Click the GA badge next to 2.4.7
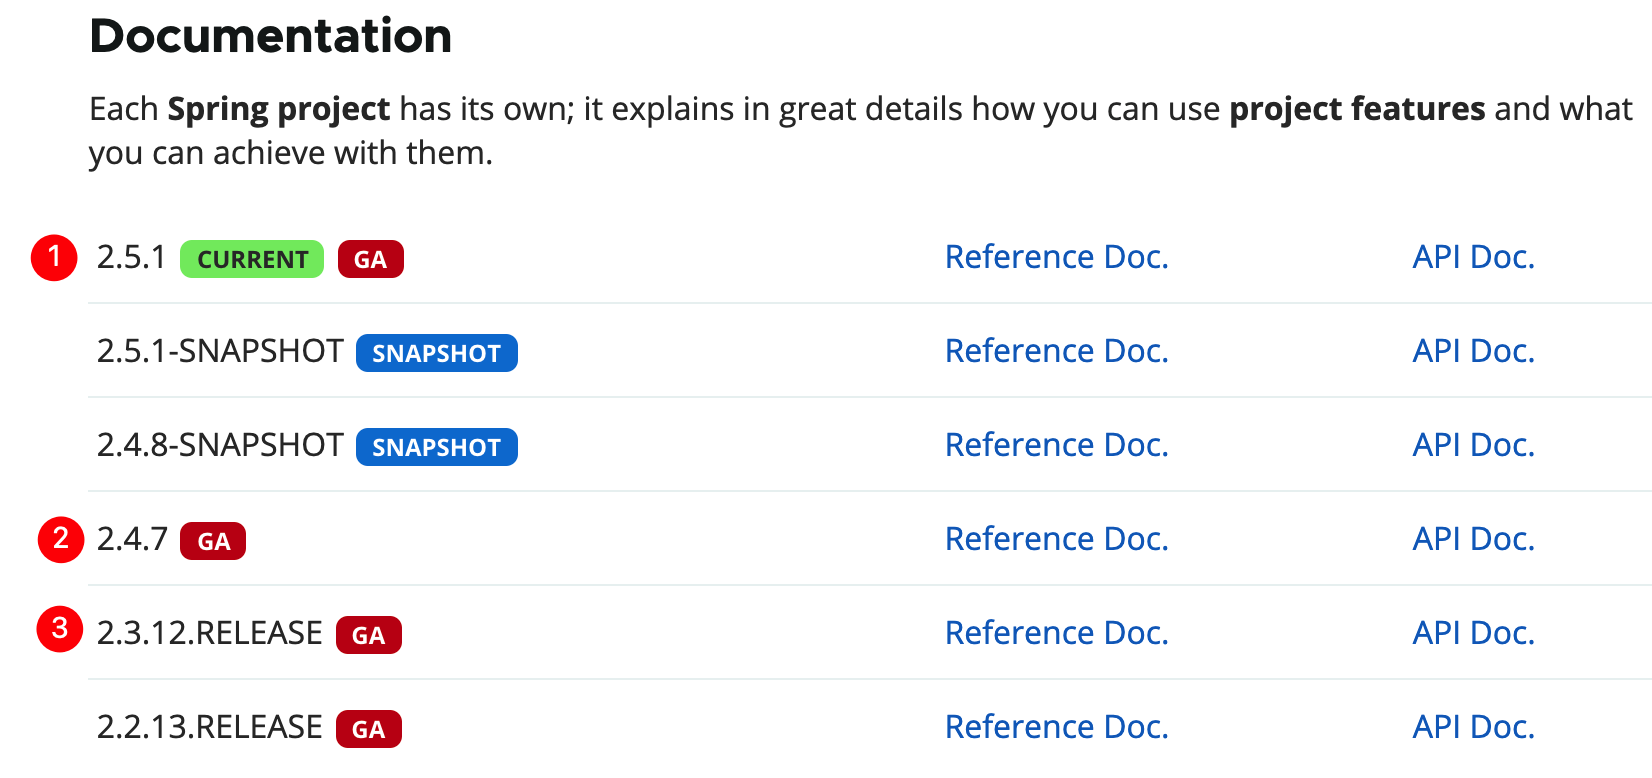Image resolution: width=1652 pixels, height=778 pixels. pos(213,541)
